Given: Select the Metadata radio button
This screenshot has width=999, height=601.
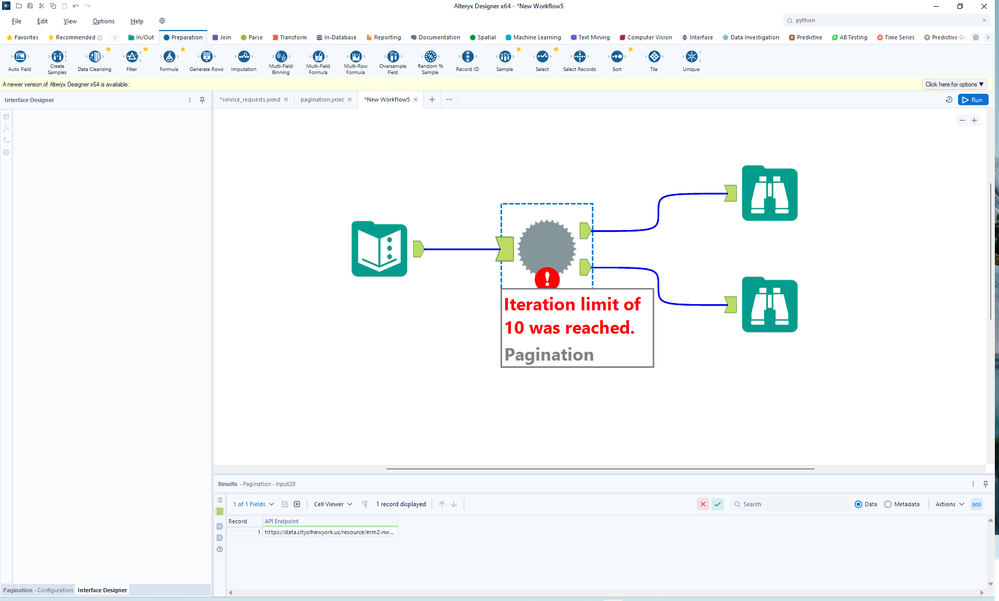Looking at the screenshot, I should pyautogui.click(x=888, y=504).
